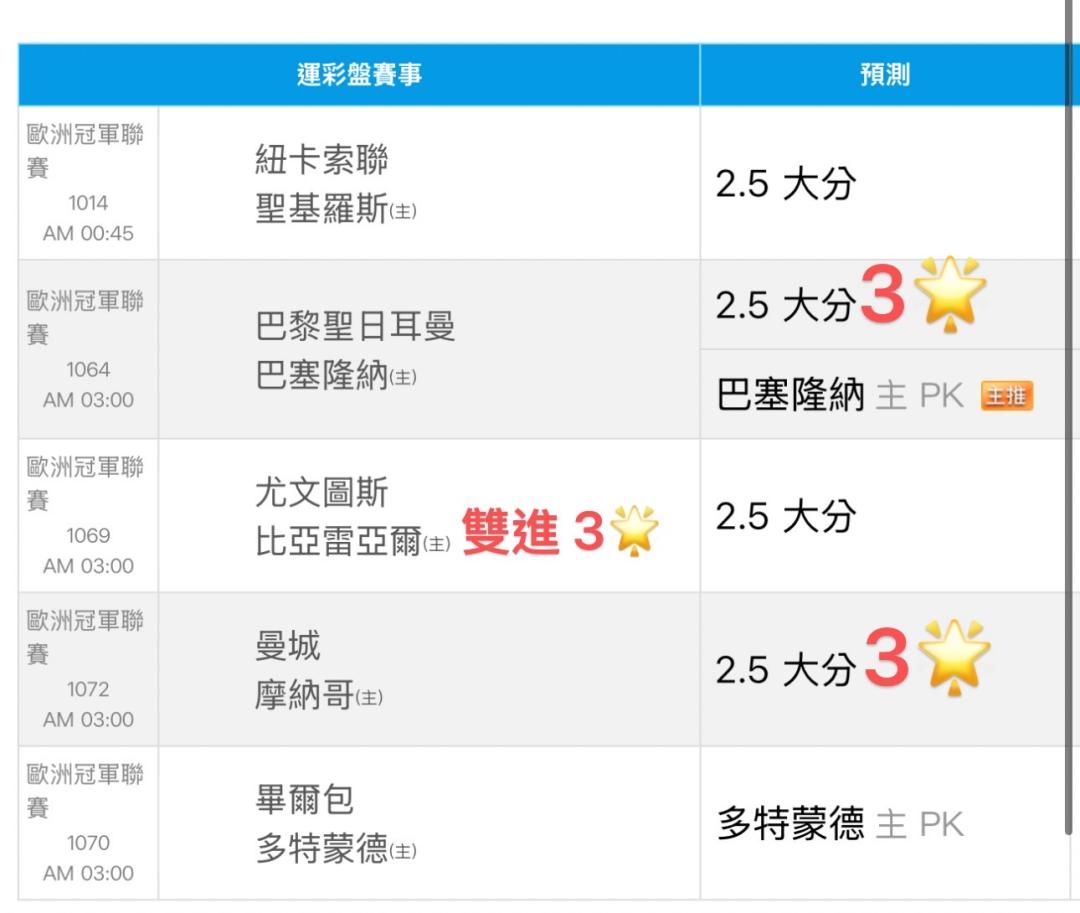1080x913 pixels.
Task: Click the red 3 beside 曼城 2.5 大分
Action: (886, 660)
